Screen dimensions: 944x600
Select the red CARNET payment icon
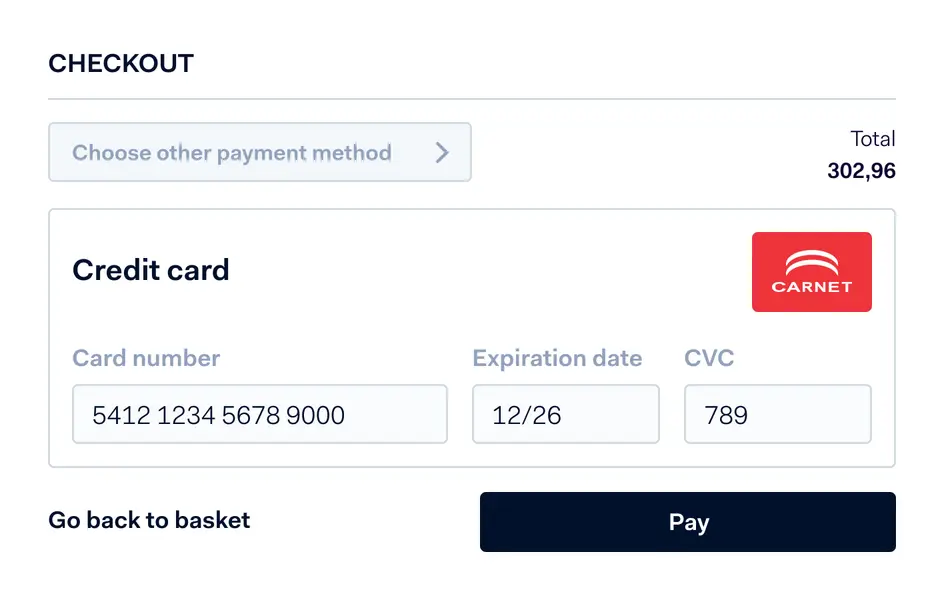811,271
